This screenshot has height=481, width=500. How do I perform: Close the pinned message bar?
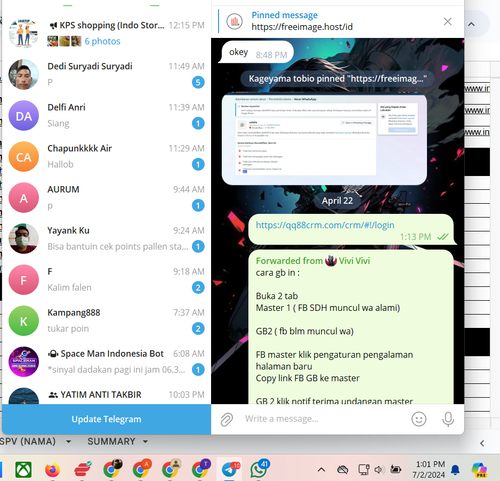point(447,22)
